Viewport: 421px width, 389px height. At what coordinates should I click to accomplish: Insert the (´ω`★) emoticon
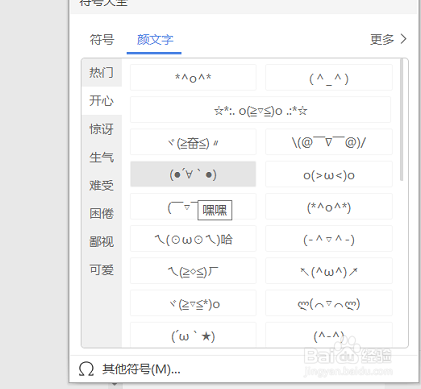[x=193, y=335]
